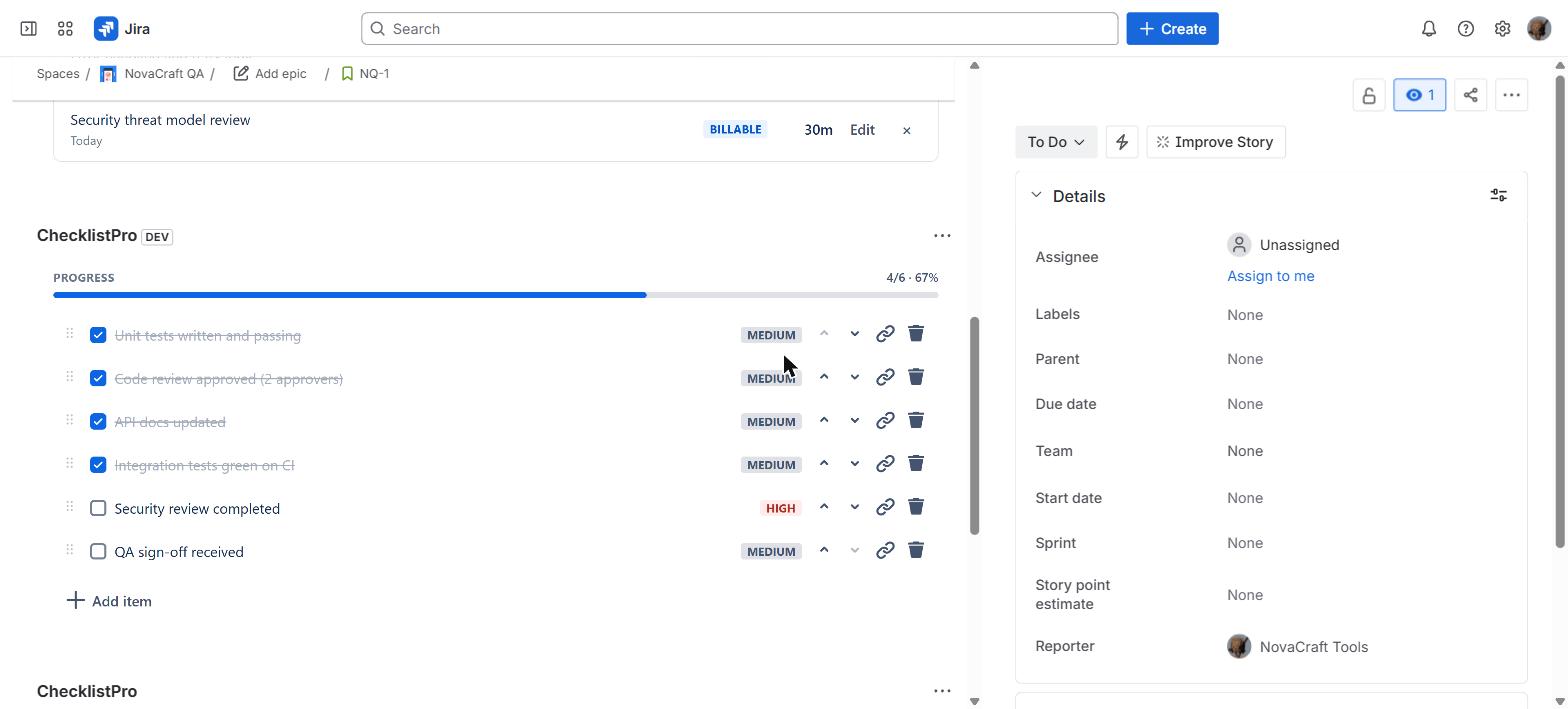This screenshot has height=709, width=1568.
Task: Copy link for Code review approved item
Action: pos(885,377)
